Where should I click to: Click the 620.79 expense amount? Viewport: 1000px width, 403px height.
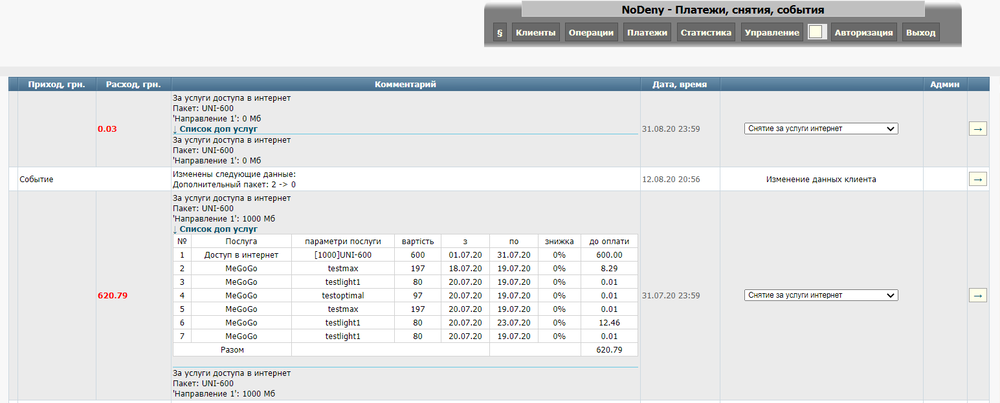tap(114, 296)
